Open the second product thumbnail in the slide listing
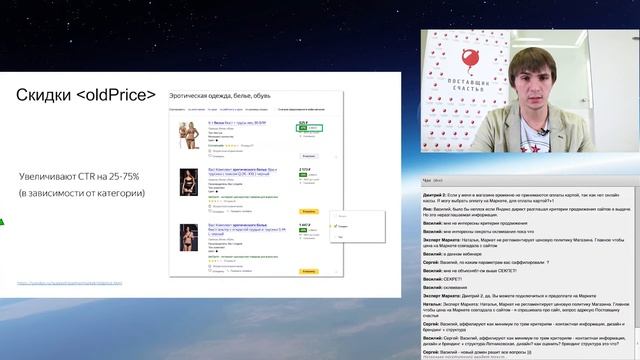Screen dimensions: 640x360 (189, 182)
